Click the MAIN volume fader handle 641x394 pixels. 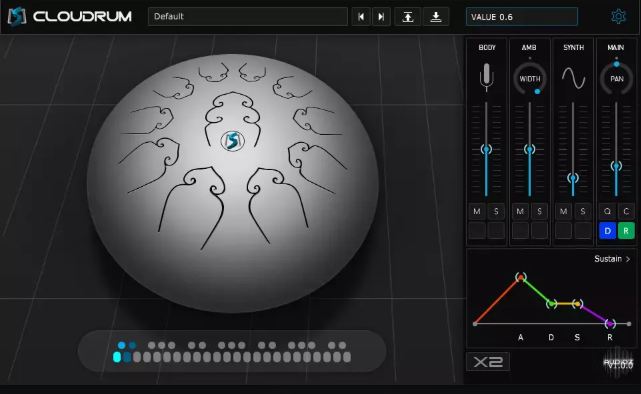click(616, 166)
